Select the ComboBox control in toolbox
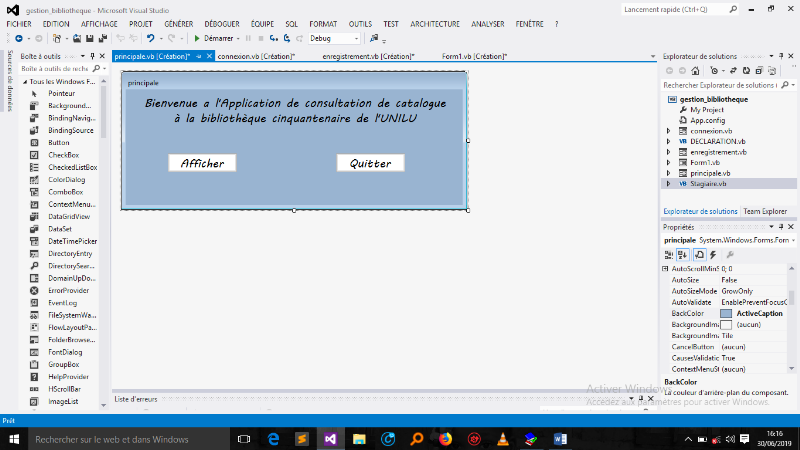Screen dimensions: 800x450 click(x=65, y=192)
